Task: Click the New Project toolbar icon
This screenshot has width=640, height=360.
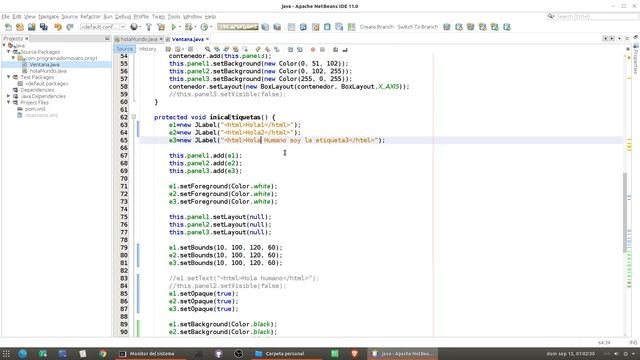Action: [20, 27]
